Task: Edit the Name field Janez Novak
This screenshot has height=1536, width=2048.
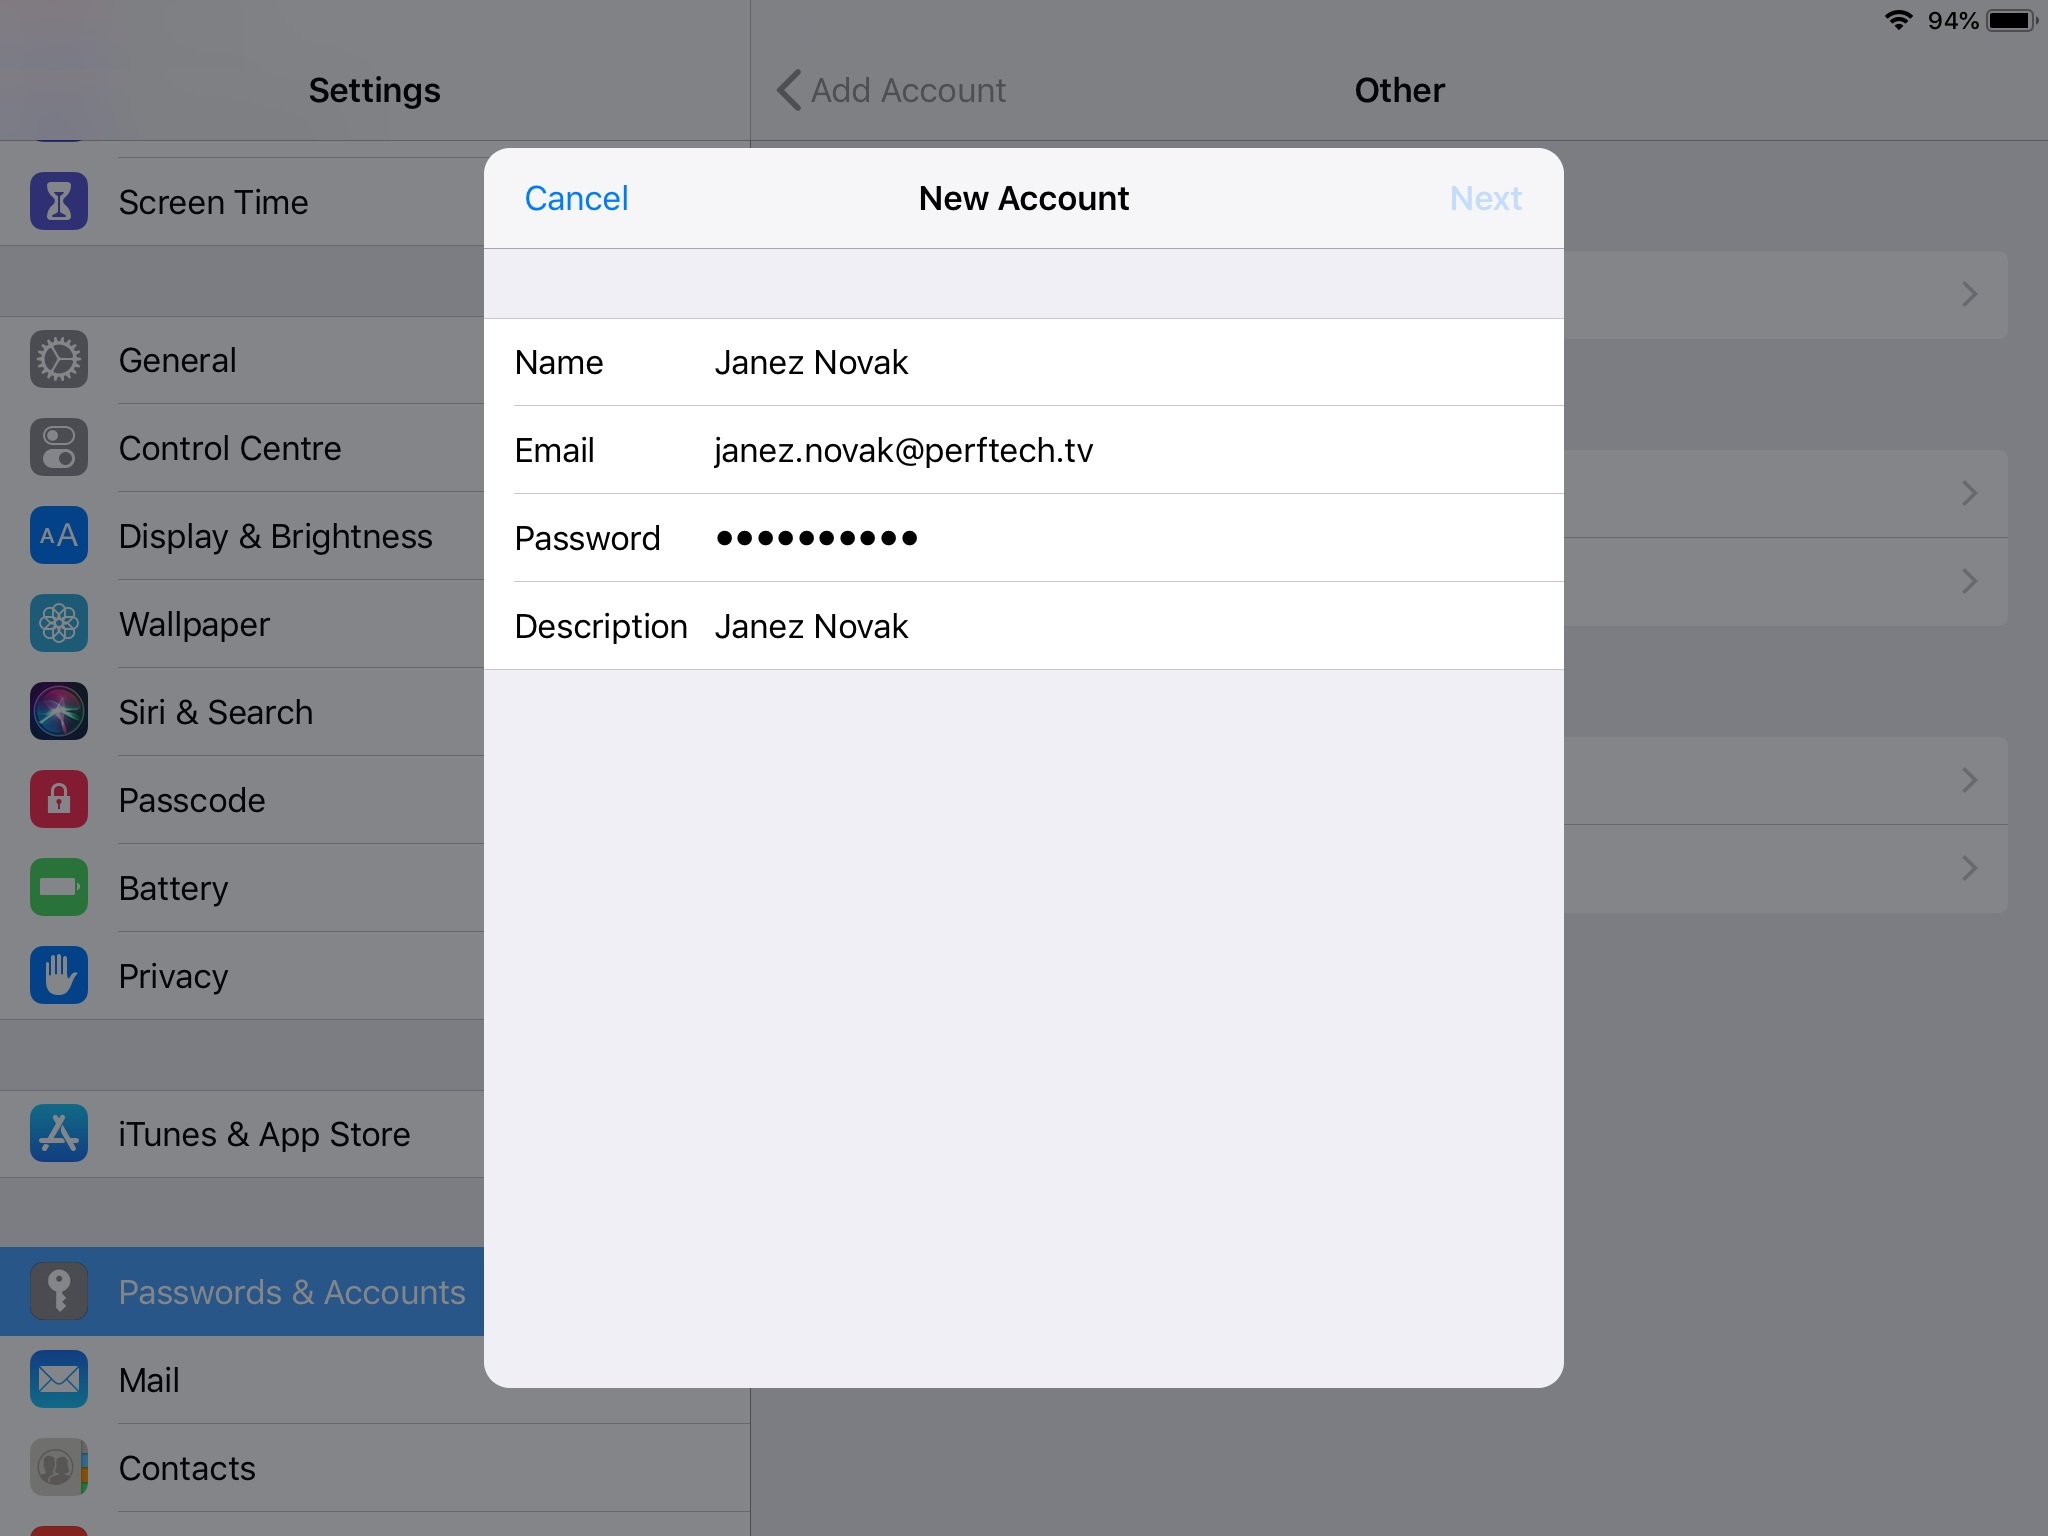Action: (1024, 362)
